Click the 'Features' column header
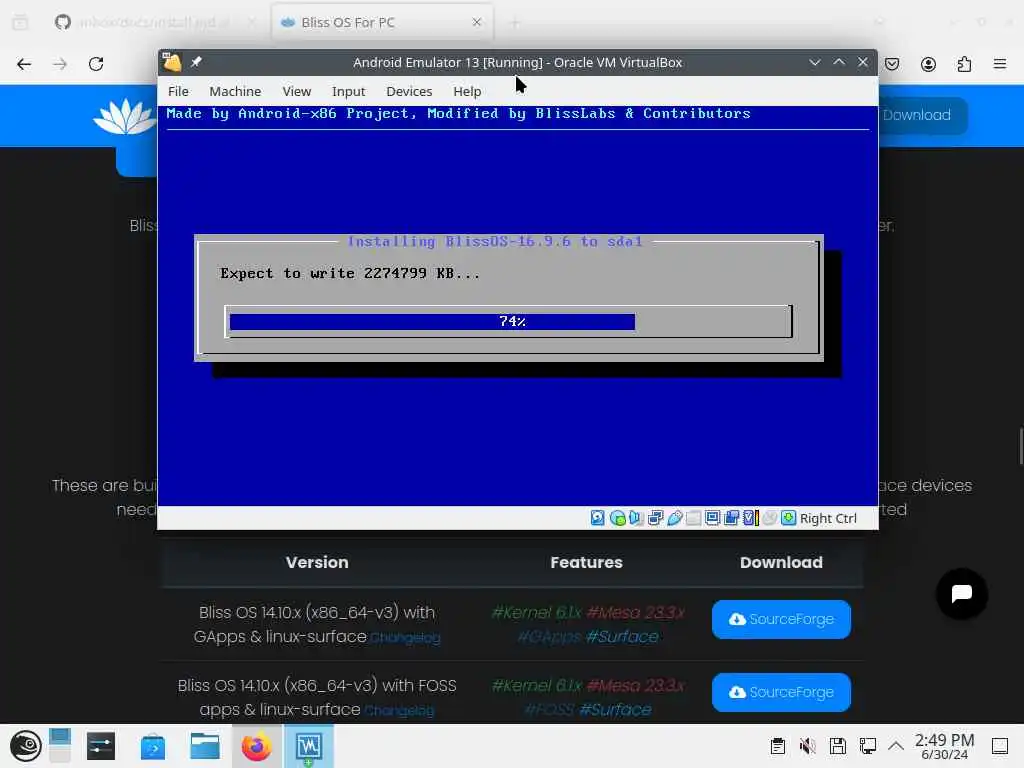Image resolution: width=1024 pixels, height=768 pixels. pos(586,562)
